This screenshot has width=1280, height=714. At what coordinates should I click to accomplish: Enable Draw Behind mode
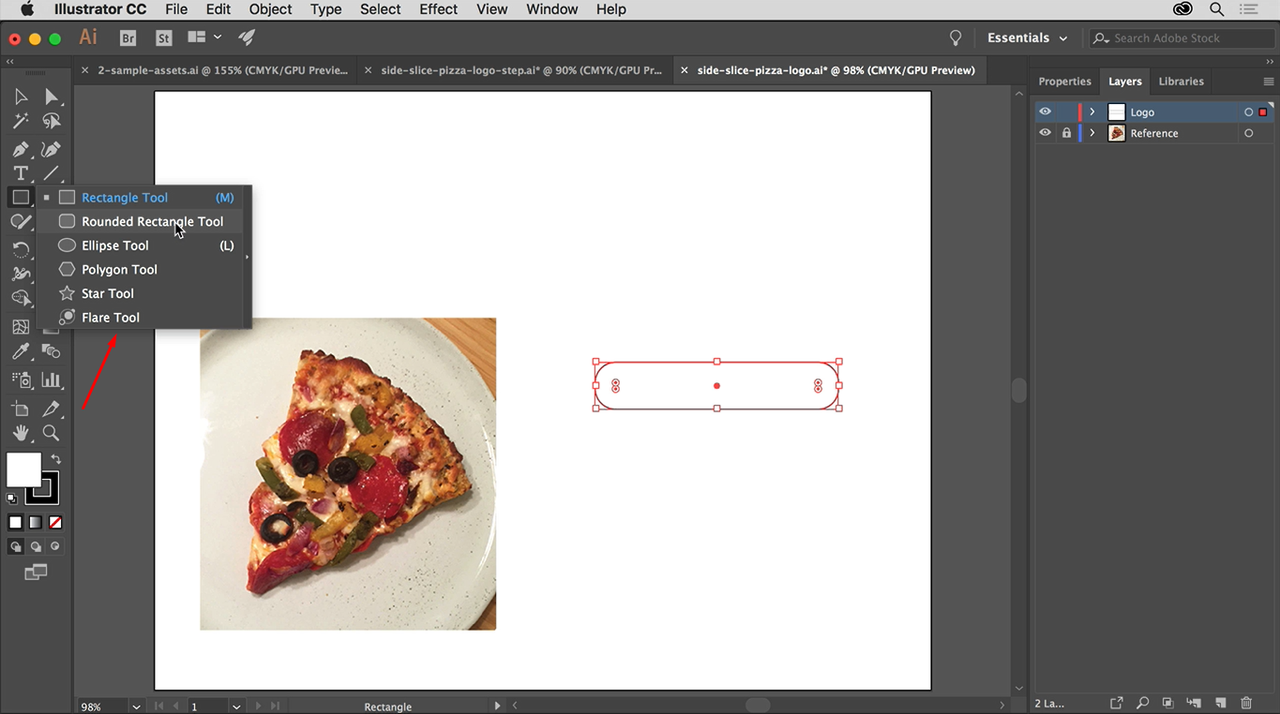pos(36,546)
